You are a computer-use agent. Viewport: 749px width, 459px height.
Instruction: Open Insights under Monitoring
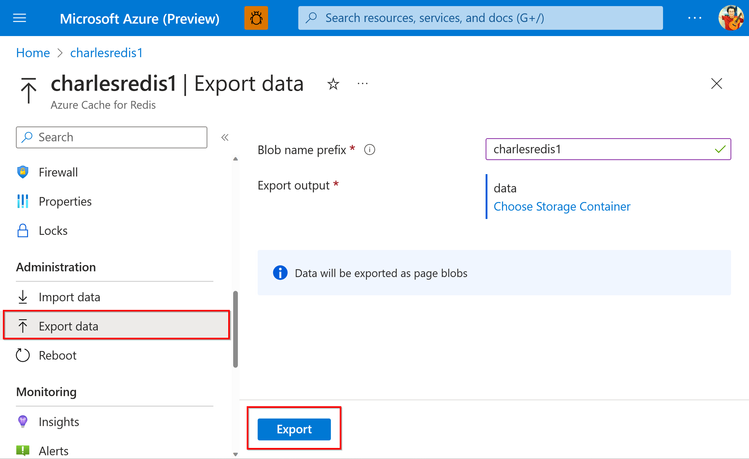click(x=59, y=422)
